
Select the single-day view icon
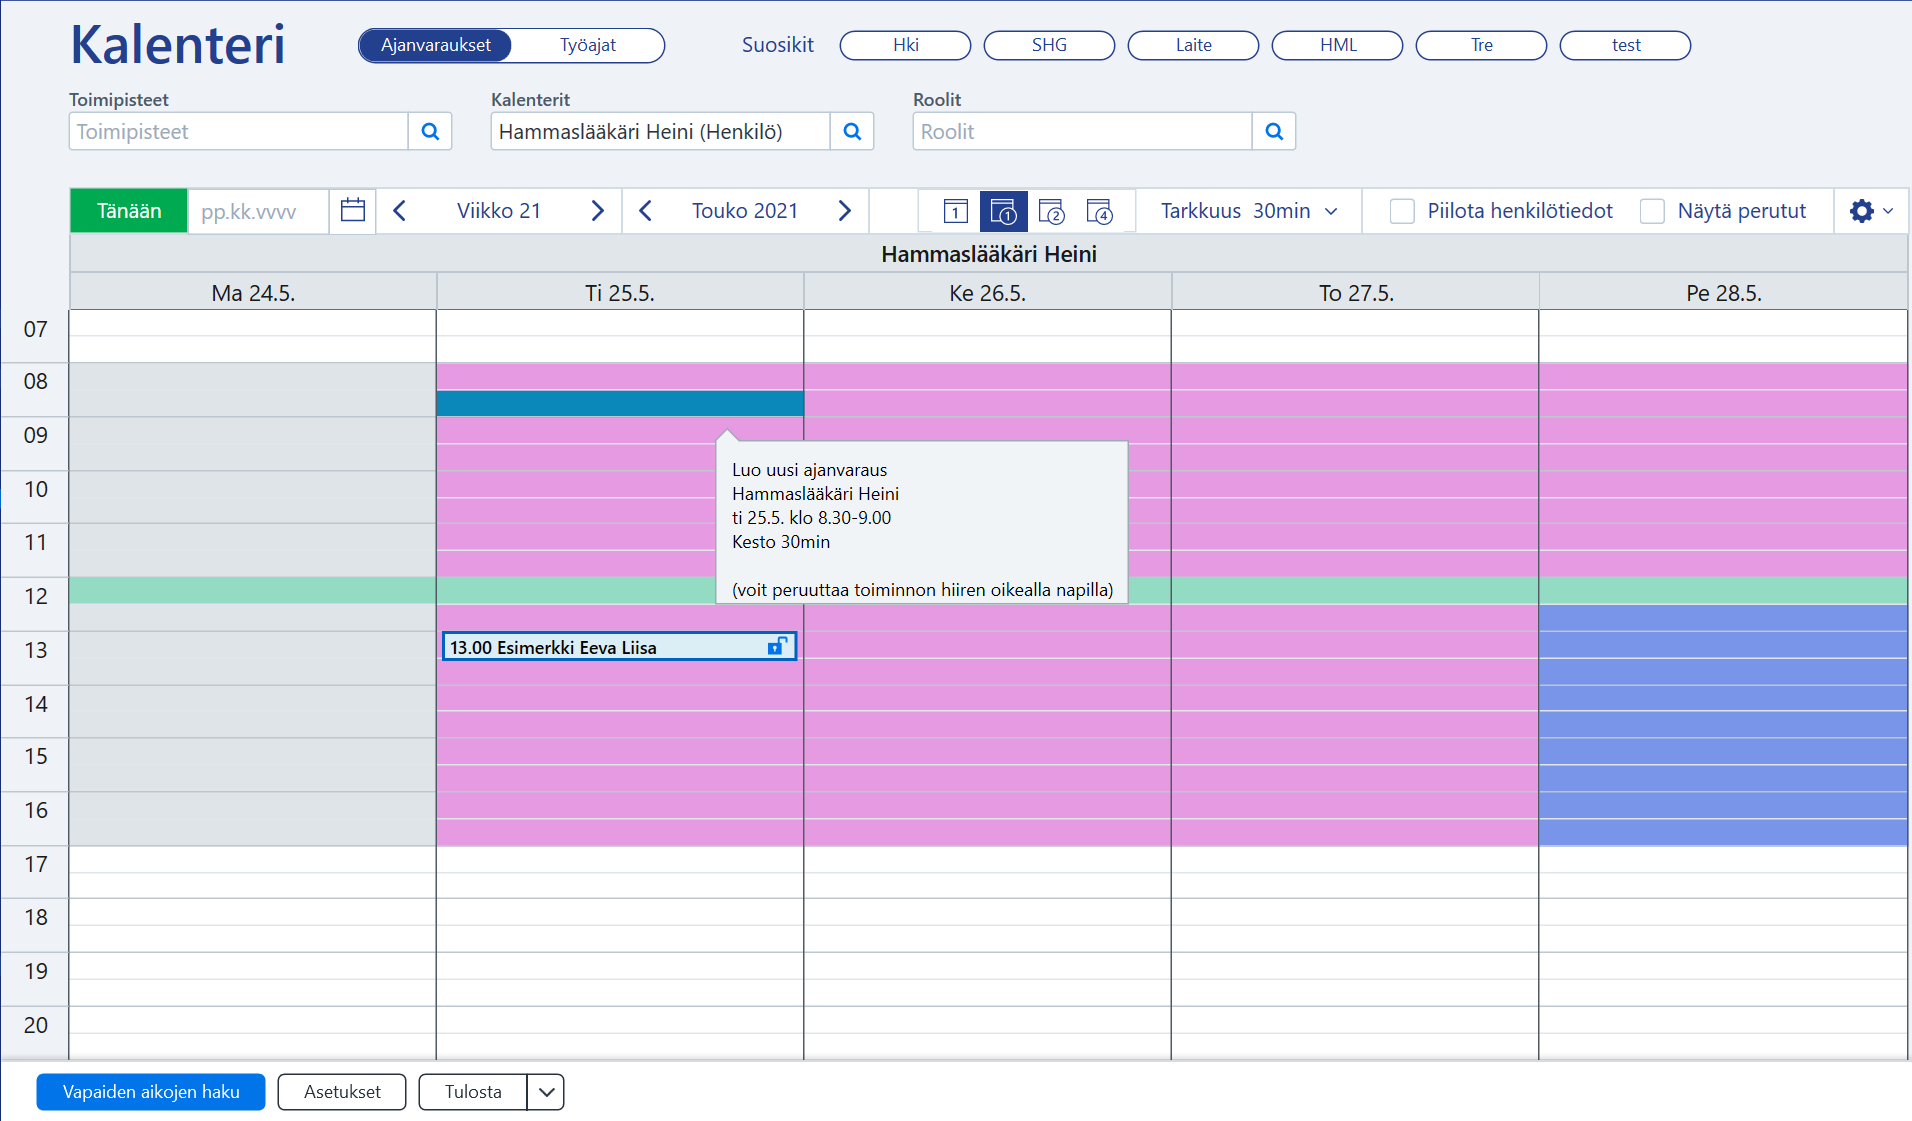(x=955, y=211)
